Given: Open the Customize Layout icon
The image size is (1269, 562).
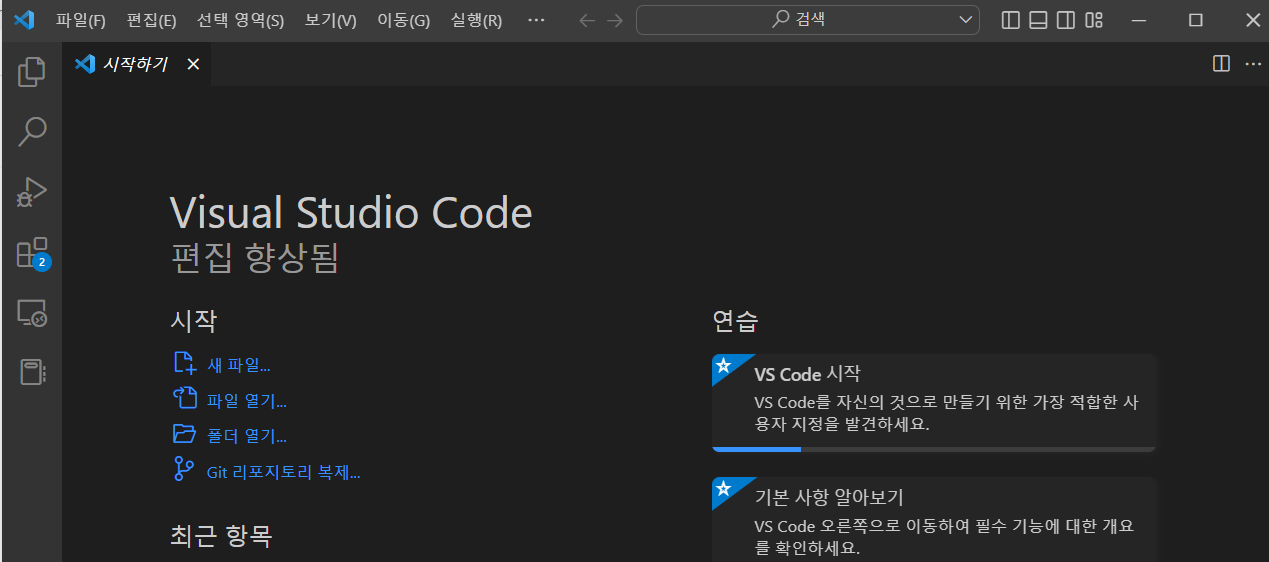Looking at the screenshot, I should click(x=1094, y=20).
